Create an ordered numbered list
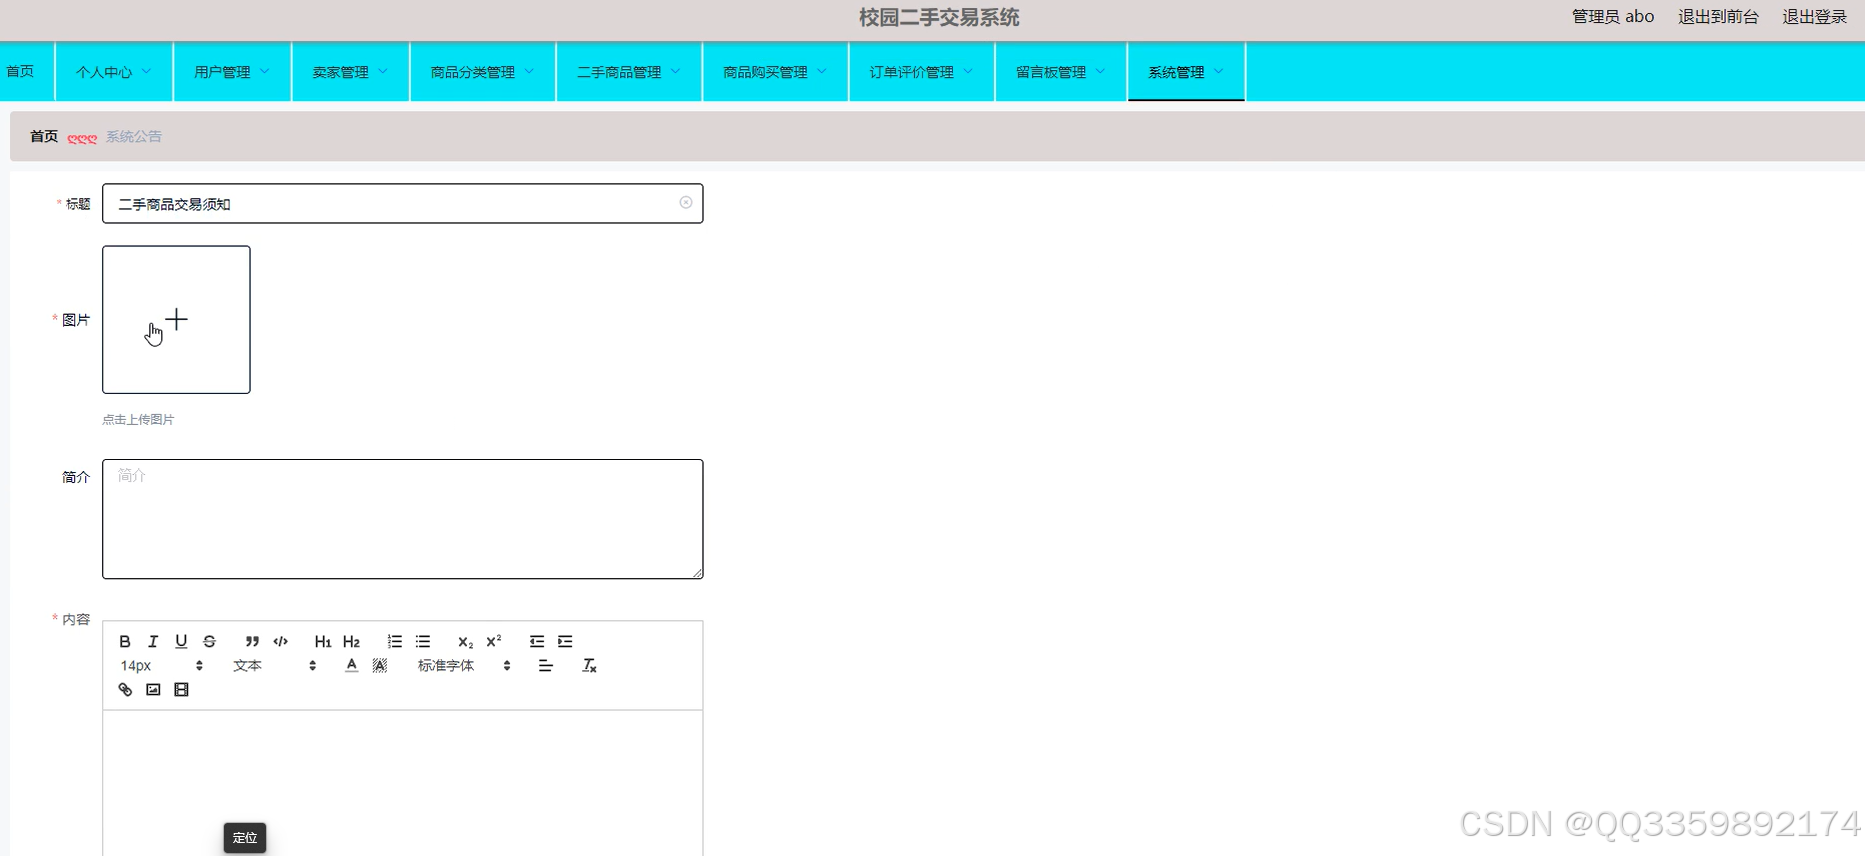Screen dimensions: 1865x856 (x=395, y=641)
